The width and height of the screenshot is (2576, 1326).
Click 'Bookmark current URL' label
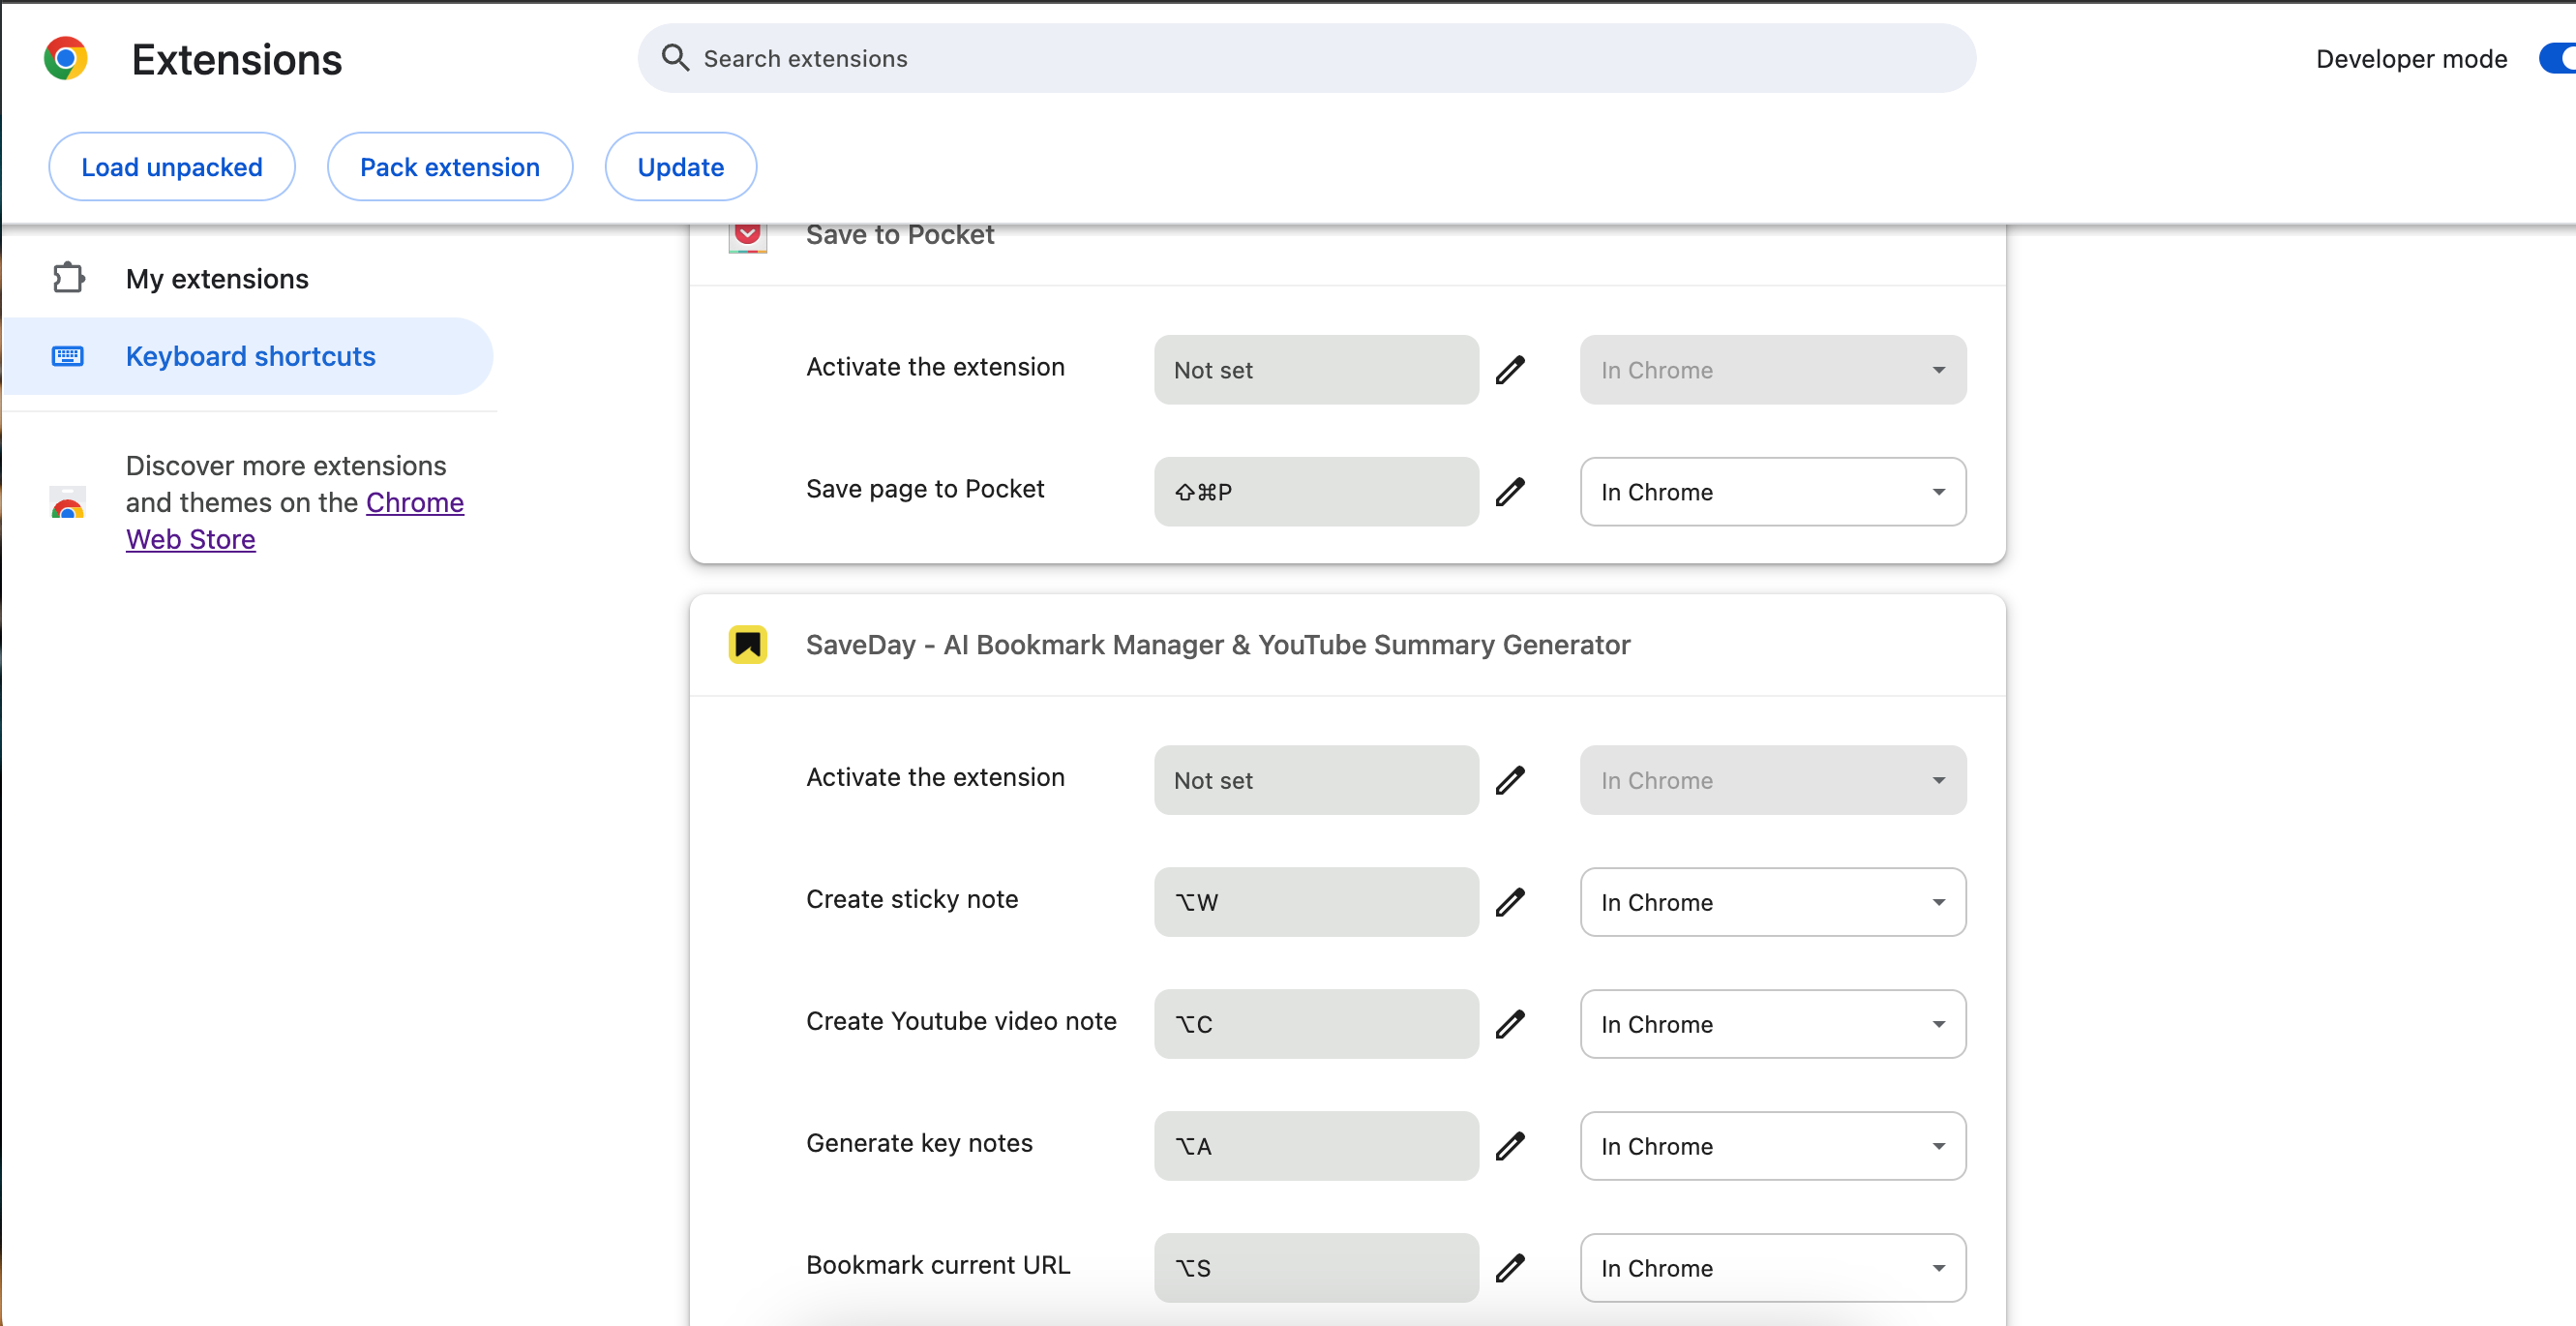point(938,1265)
